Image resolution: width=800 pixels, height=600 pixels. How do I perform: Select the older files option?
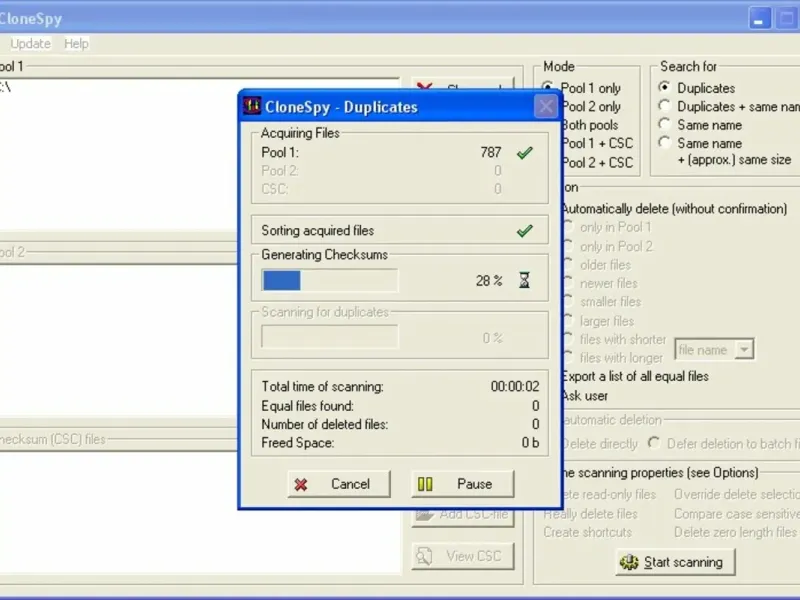597,265
